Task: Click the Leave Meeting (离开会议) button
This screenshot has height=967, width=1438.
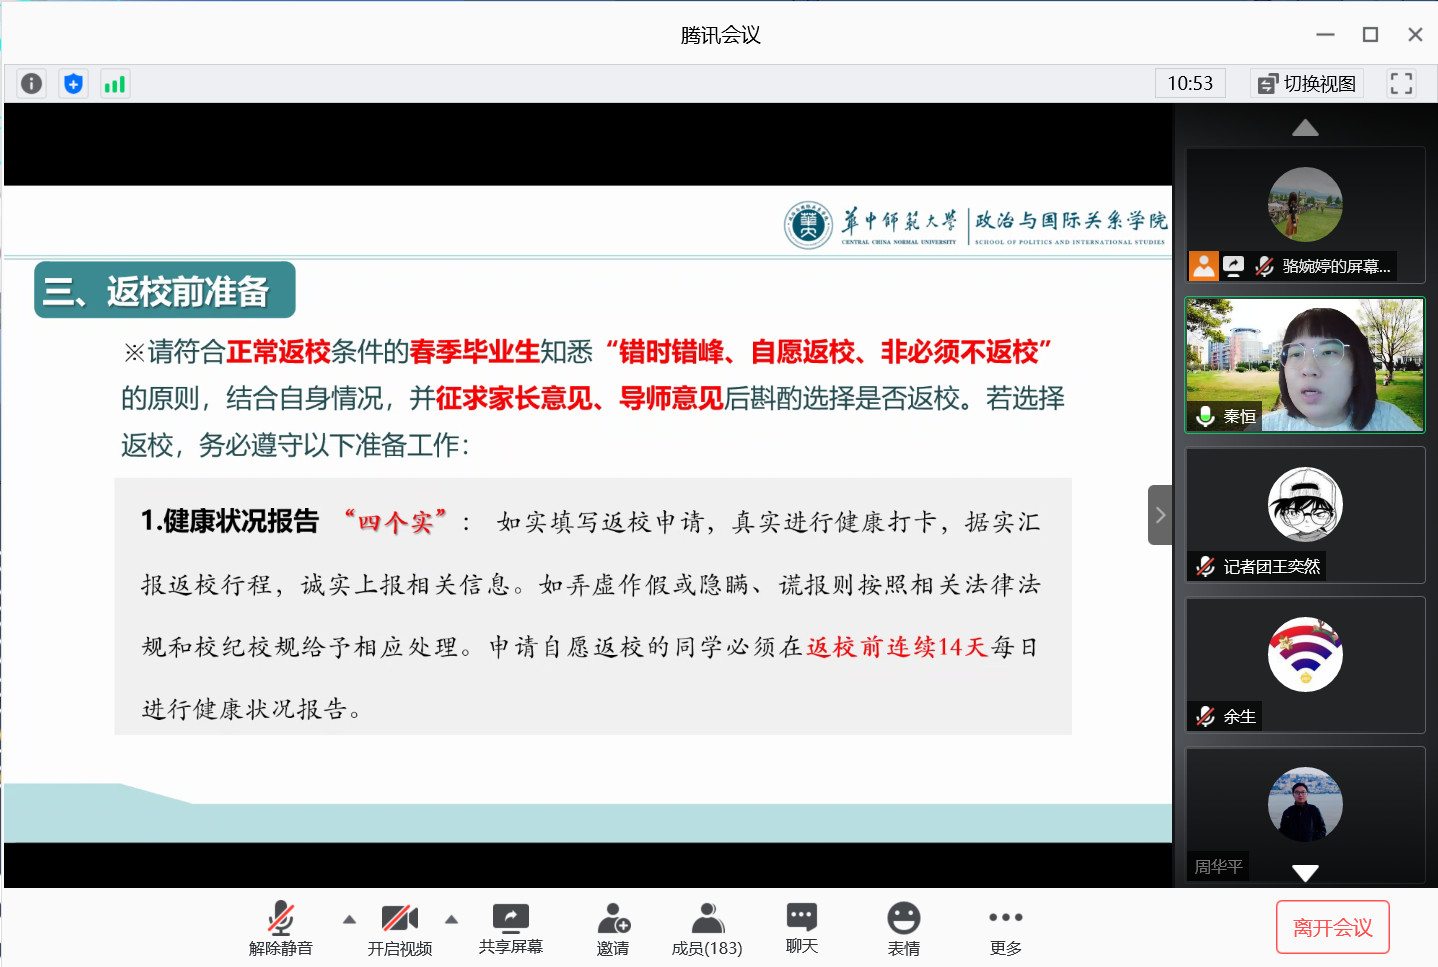Action: pos(1332,927)
